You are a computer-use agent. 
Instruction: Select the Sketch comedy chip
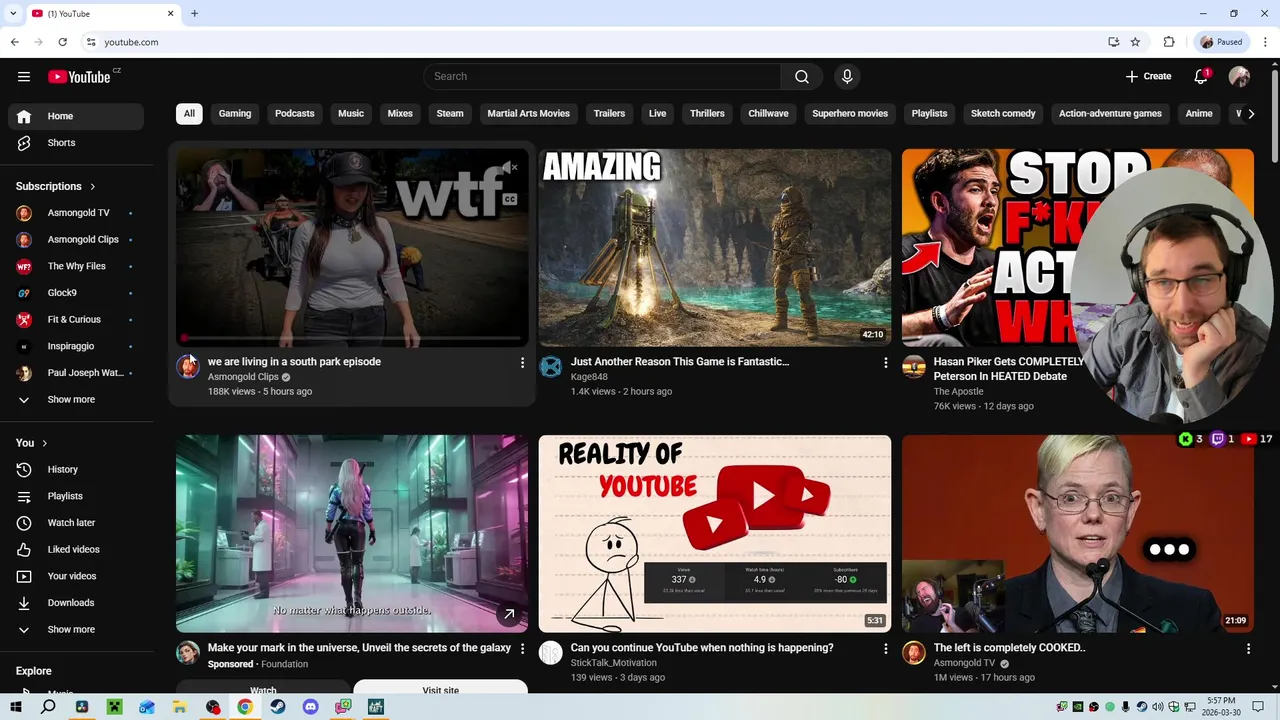coord(1003,114)
